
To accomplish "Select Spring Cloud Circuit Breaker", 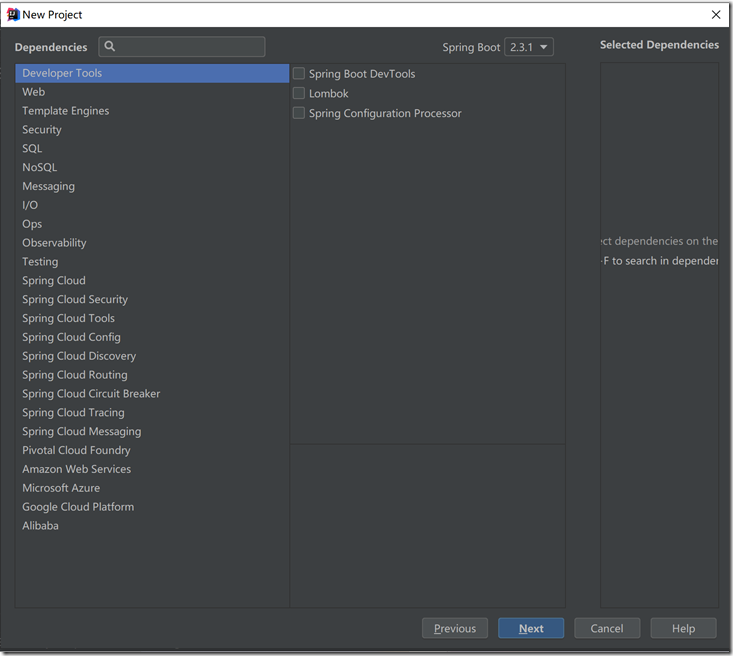I will coord(152,394).
